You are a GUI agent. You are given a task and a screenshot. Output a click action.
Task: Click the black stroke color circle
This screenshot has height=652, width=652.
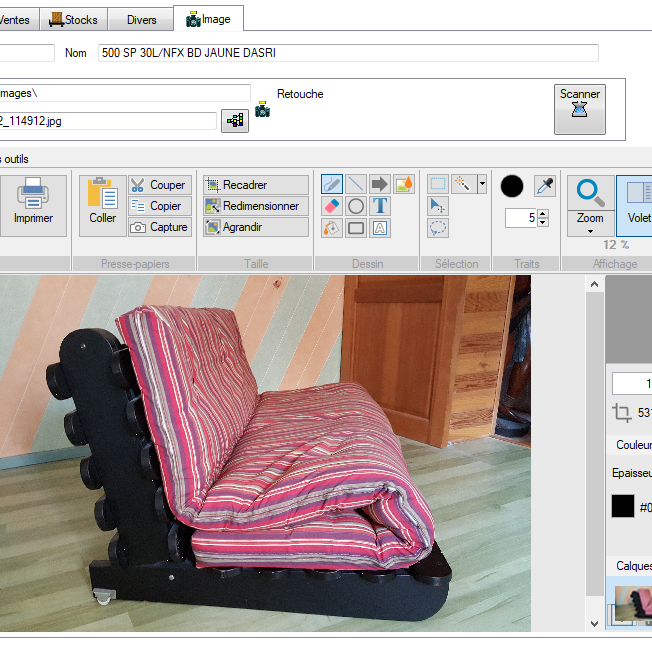[512, 186]
